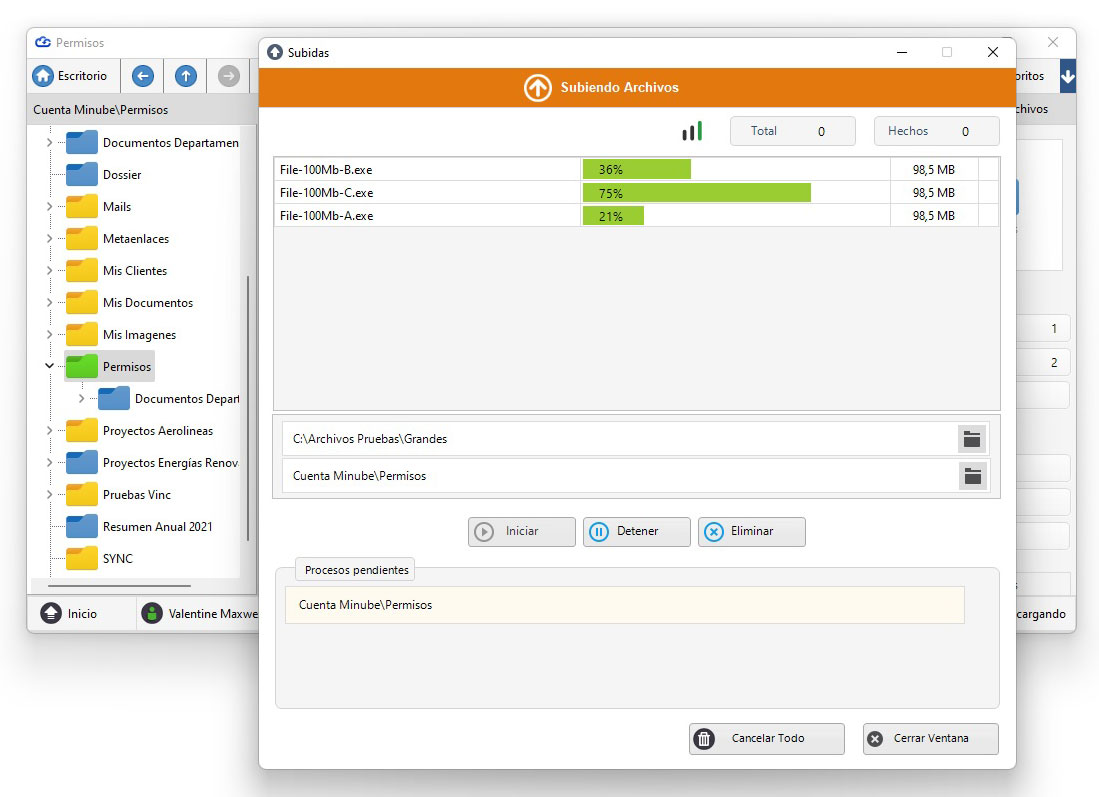Click the blue download arrow icon
Screen dimensions: 1099x797
pyautogui.click(x=1067, y=76)
